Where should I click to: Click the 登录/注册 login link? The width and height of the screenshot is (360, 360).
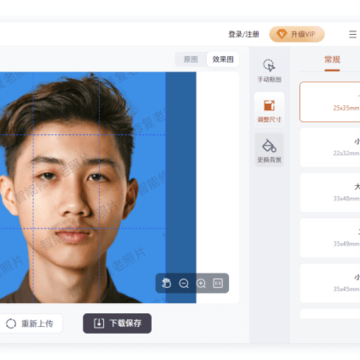(x=243, y=34)
